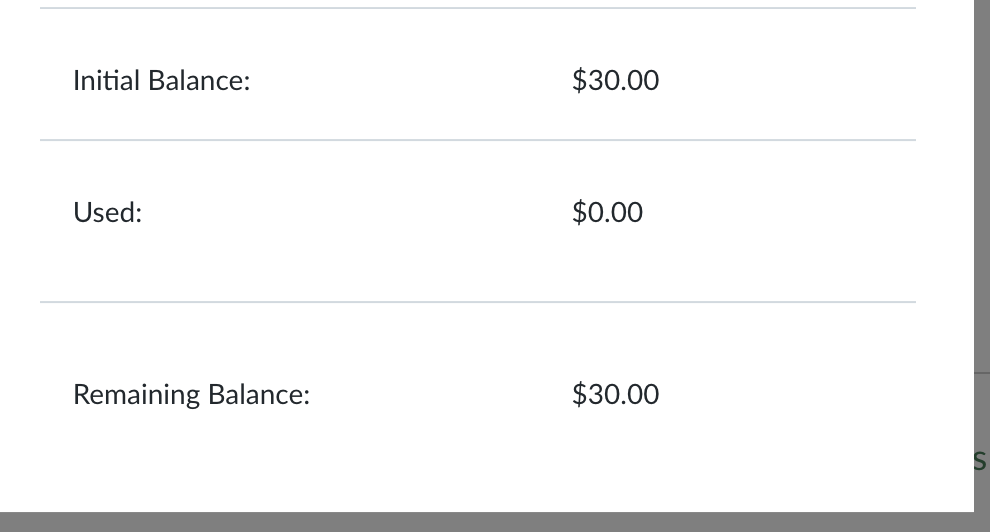
Task: Click the divider between Used and Remaining Balance
Action: click(478, 302)
